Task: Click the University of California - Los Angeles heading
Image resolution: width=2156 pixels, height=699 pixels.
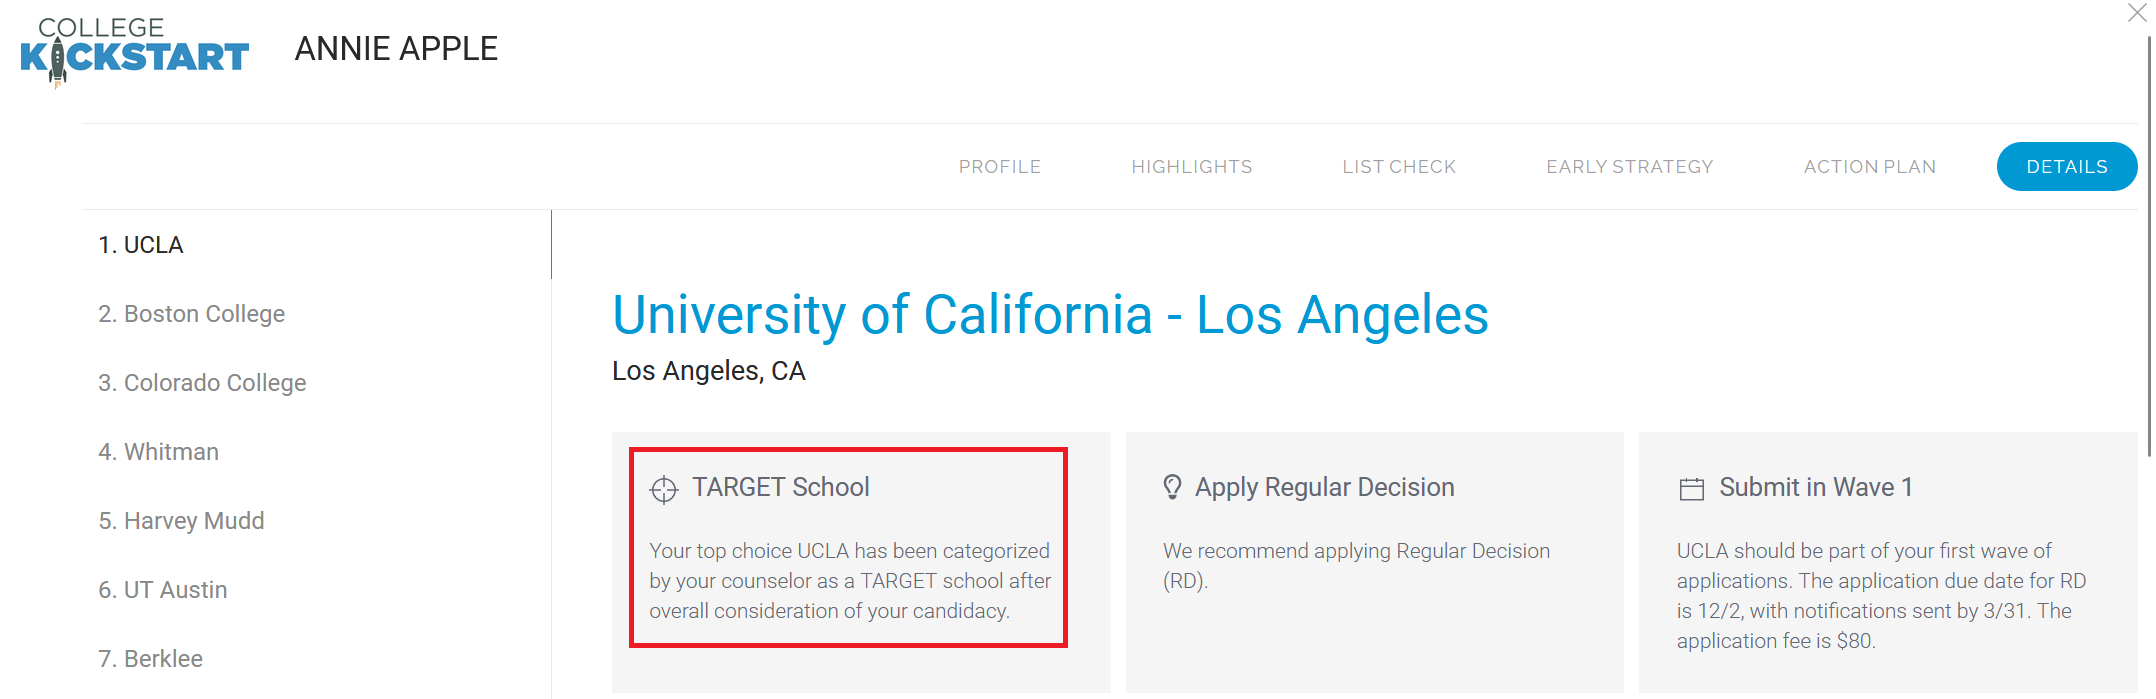Action: [1050, 315]
